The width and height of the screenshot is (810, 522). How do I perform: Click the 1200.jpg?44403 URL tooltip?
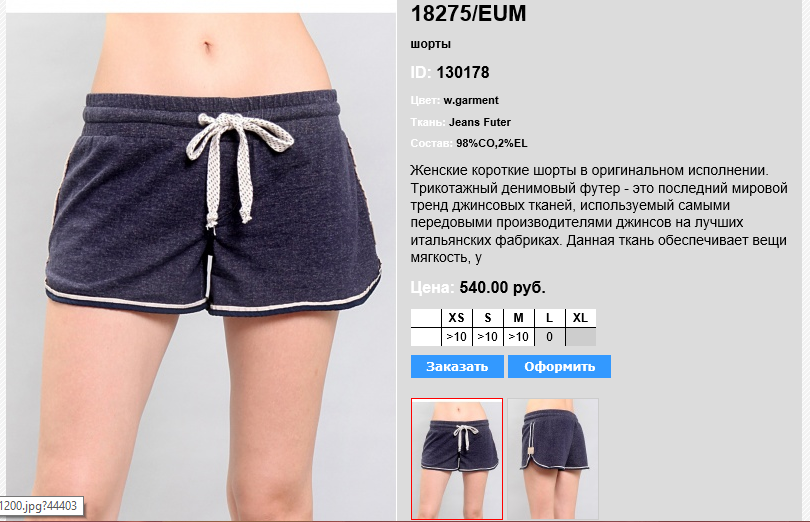[41, 505]
